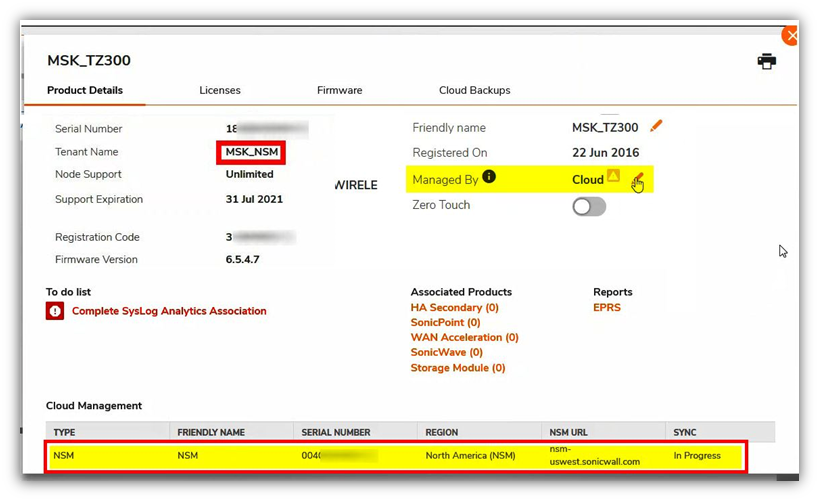This screenshot has width=819, height=501.
Task: Click the MSK_TZ300 dialog title
Action: pos(89,61)
